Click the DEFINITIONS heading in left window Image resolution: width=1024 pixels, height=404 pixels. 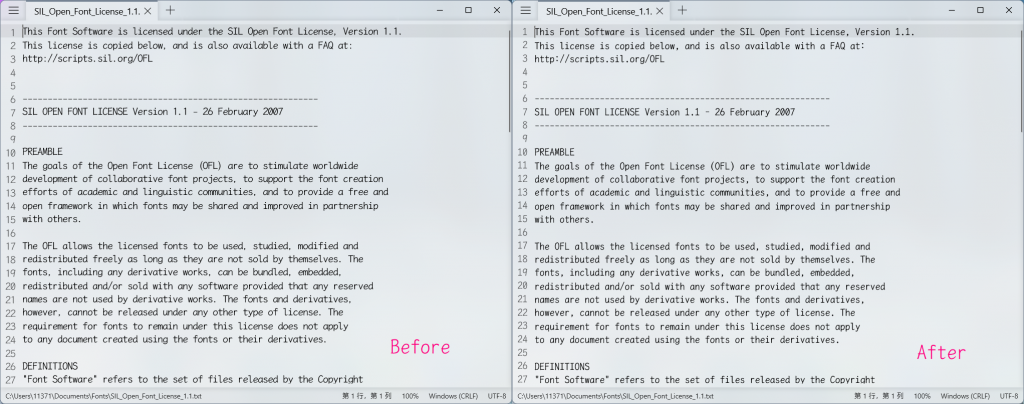pyautogui.click(x=50, y=366)
